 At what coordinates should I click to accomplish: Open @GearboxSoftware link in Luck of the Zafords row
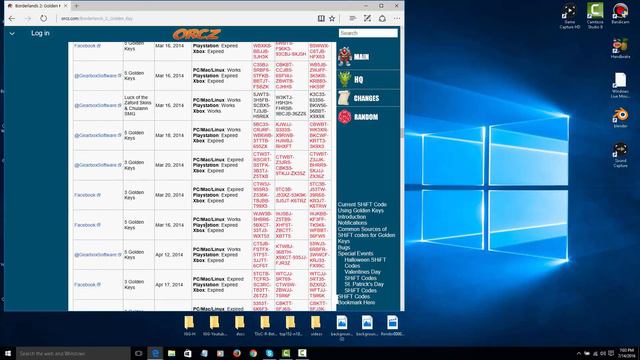(98, 105)
